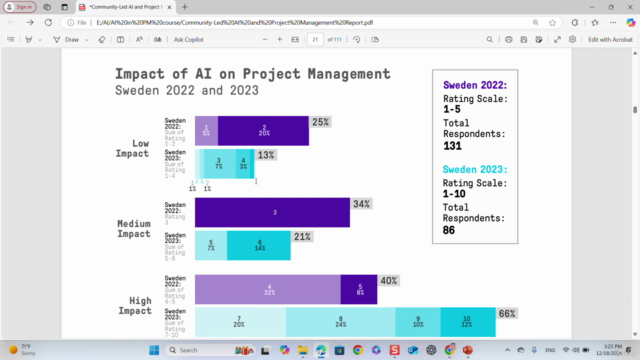
Task: Open the PDF table of contents sidebar
Action: [11, 40]
